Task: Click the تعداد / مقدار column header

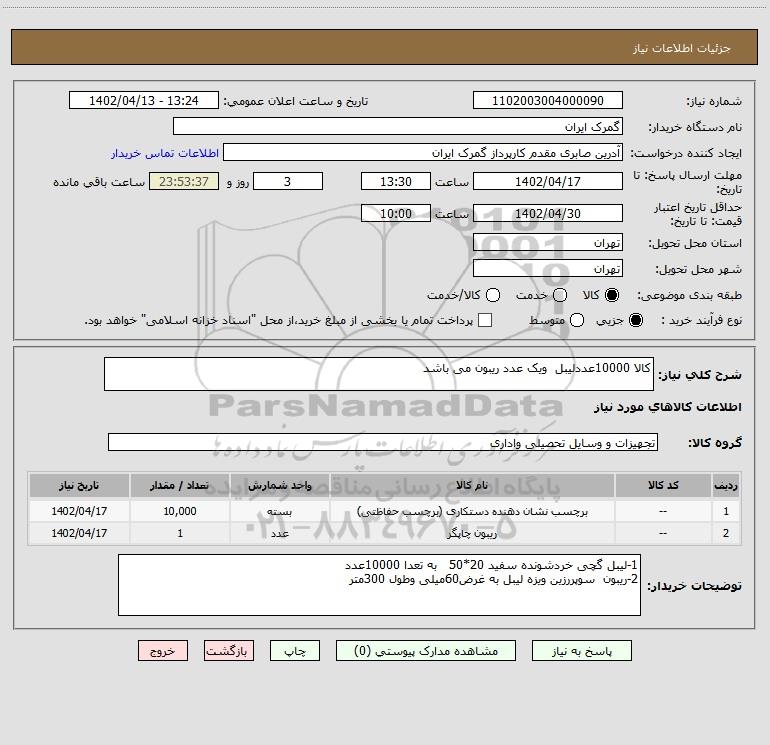Action: point(180,485)
